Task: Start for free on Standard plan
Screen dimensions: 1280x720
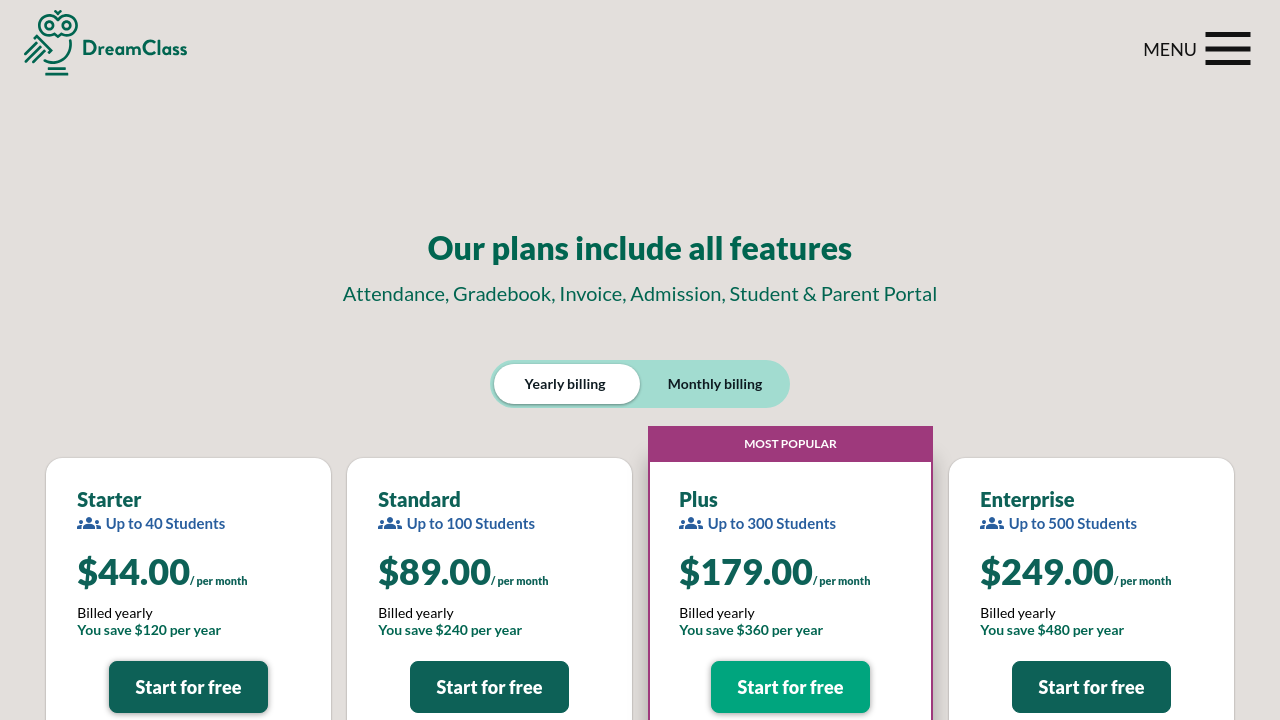Action: pyautogui.click(x=489, y=687)
